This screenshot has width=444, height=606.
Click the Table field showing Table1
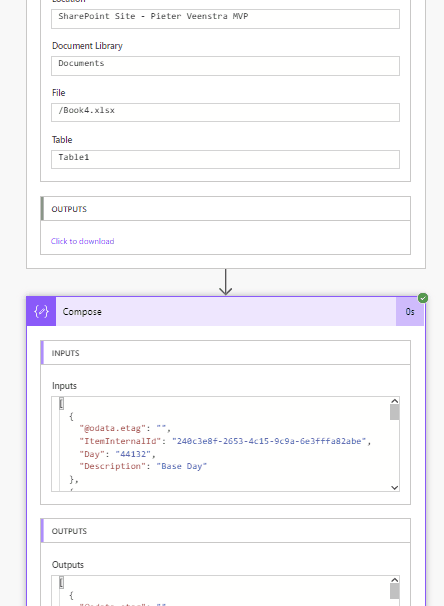tap(225, 159)
